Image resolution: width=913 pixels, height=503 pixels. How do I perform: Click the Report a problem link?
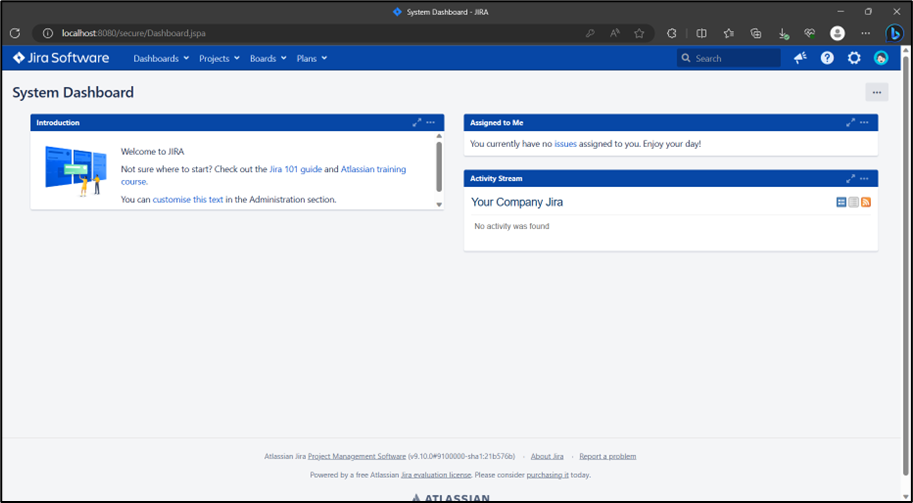pyautogui.click(x=607, y=456)
